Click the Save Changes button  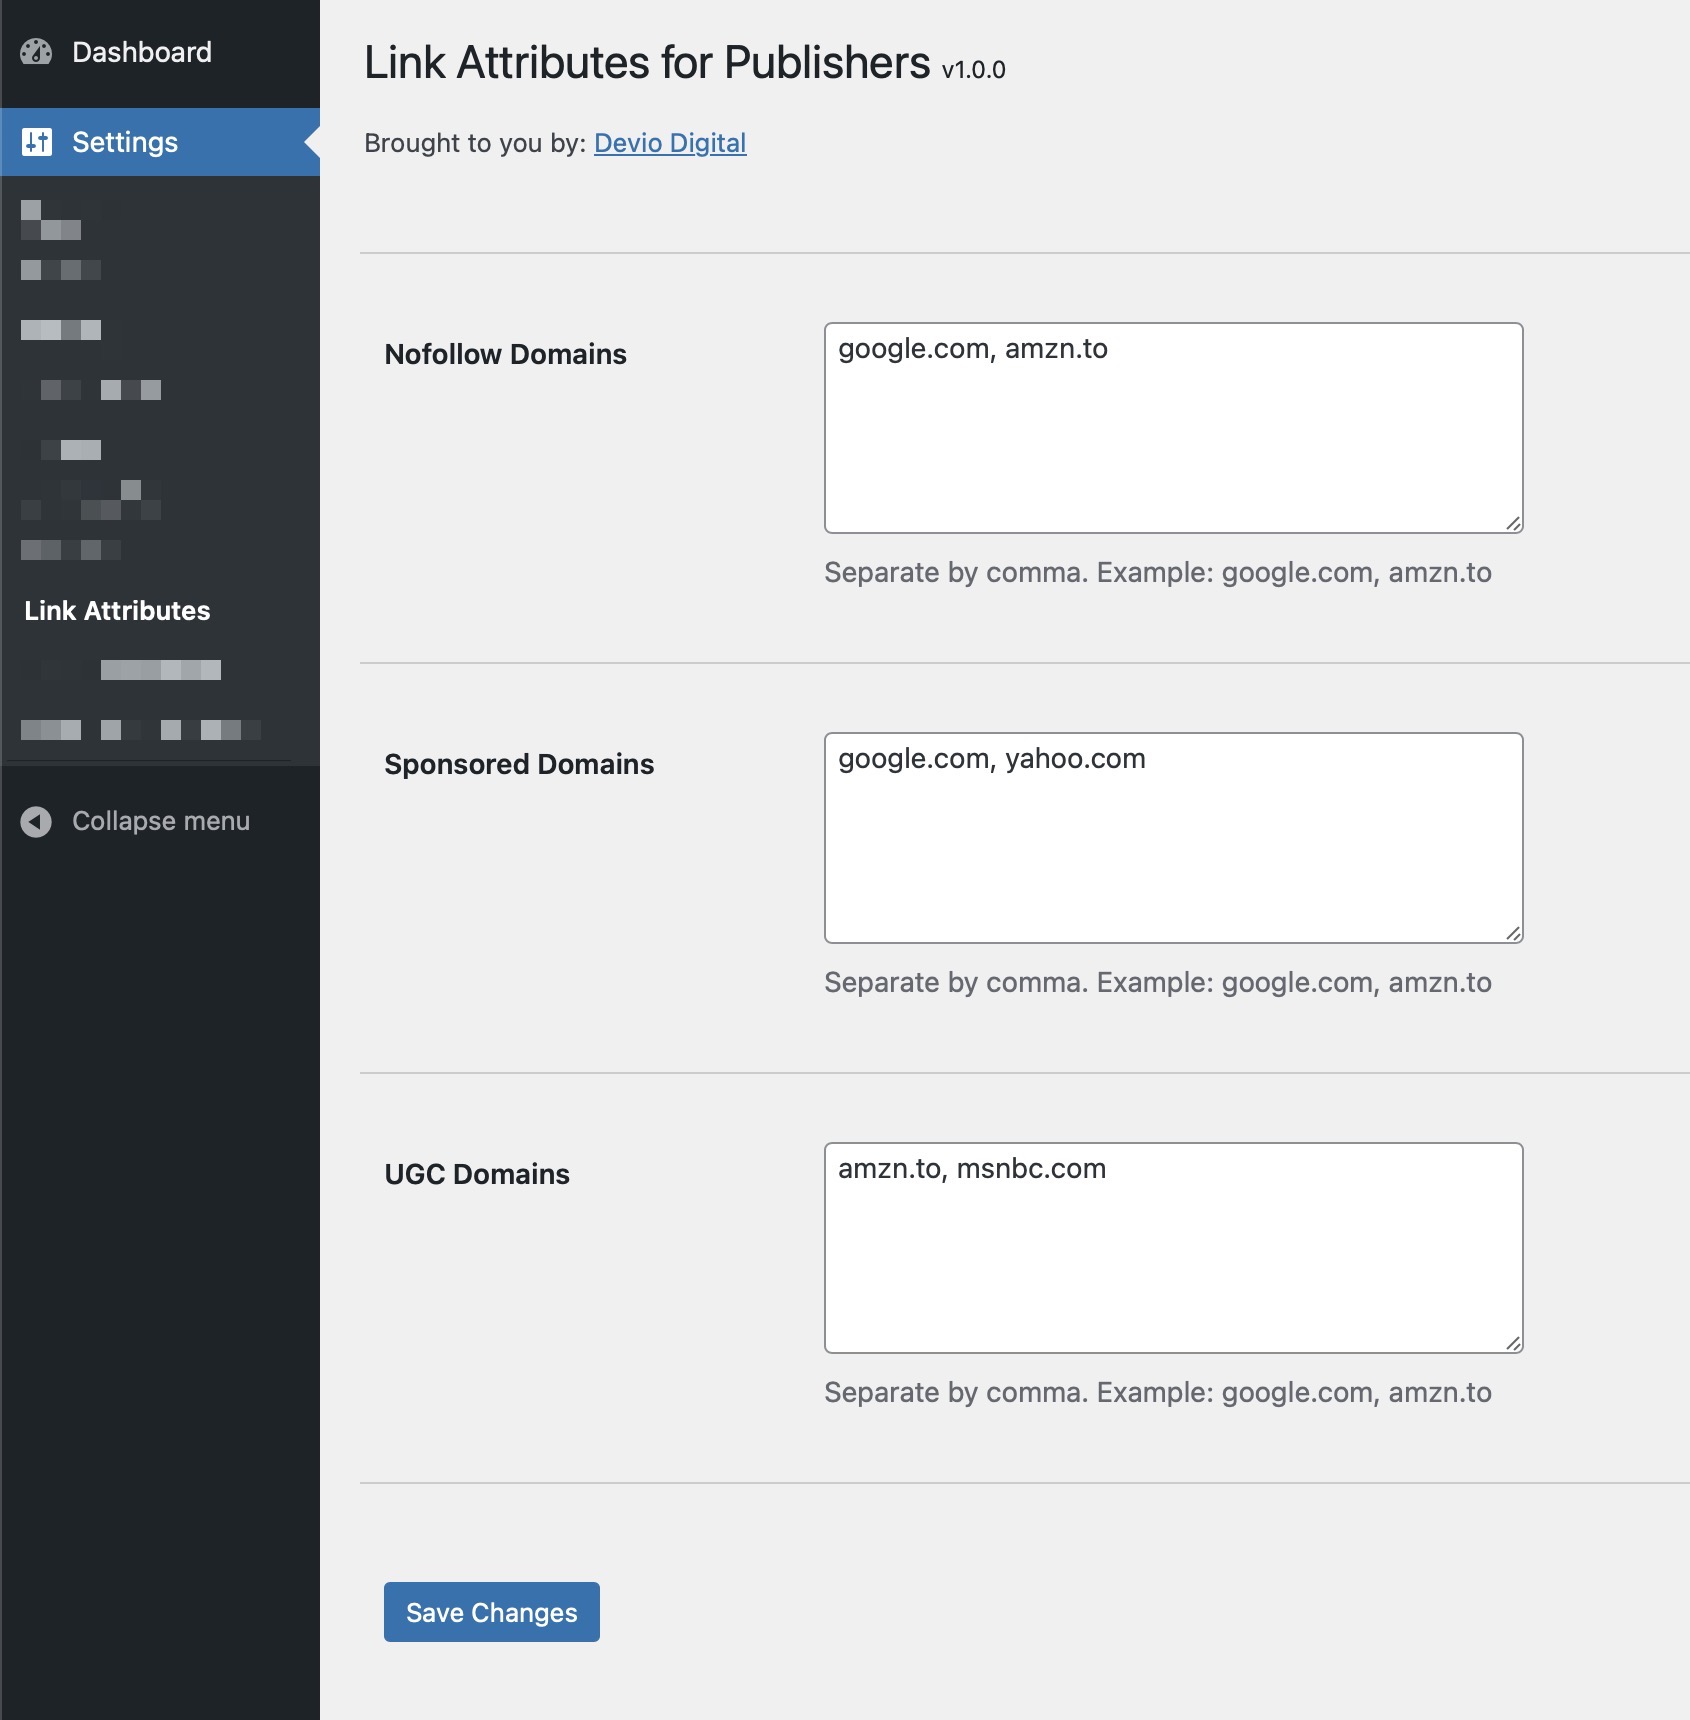pos(492,1612)
